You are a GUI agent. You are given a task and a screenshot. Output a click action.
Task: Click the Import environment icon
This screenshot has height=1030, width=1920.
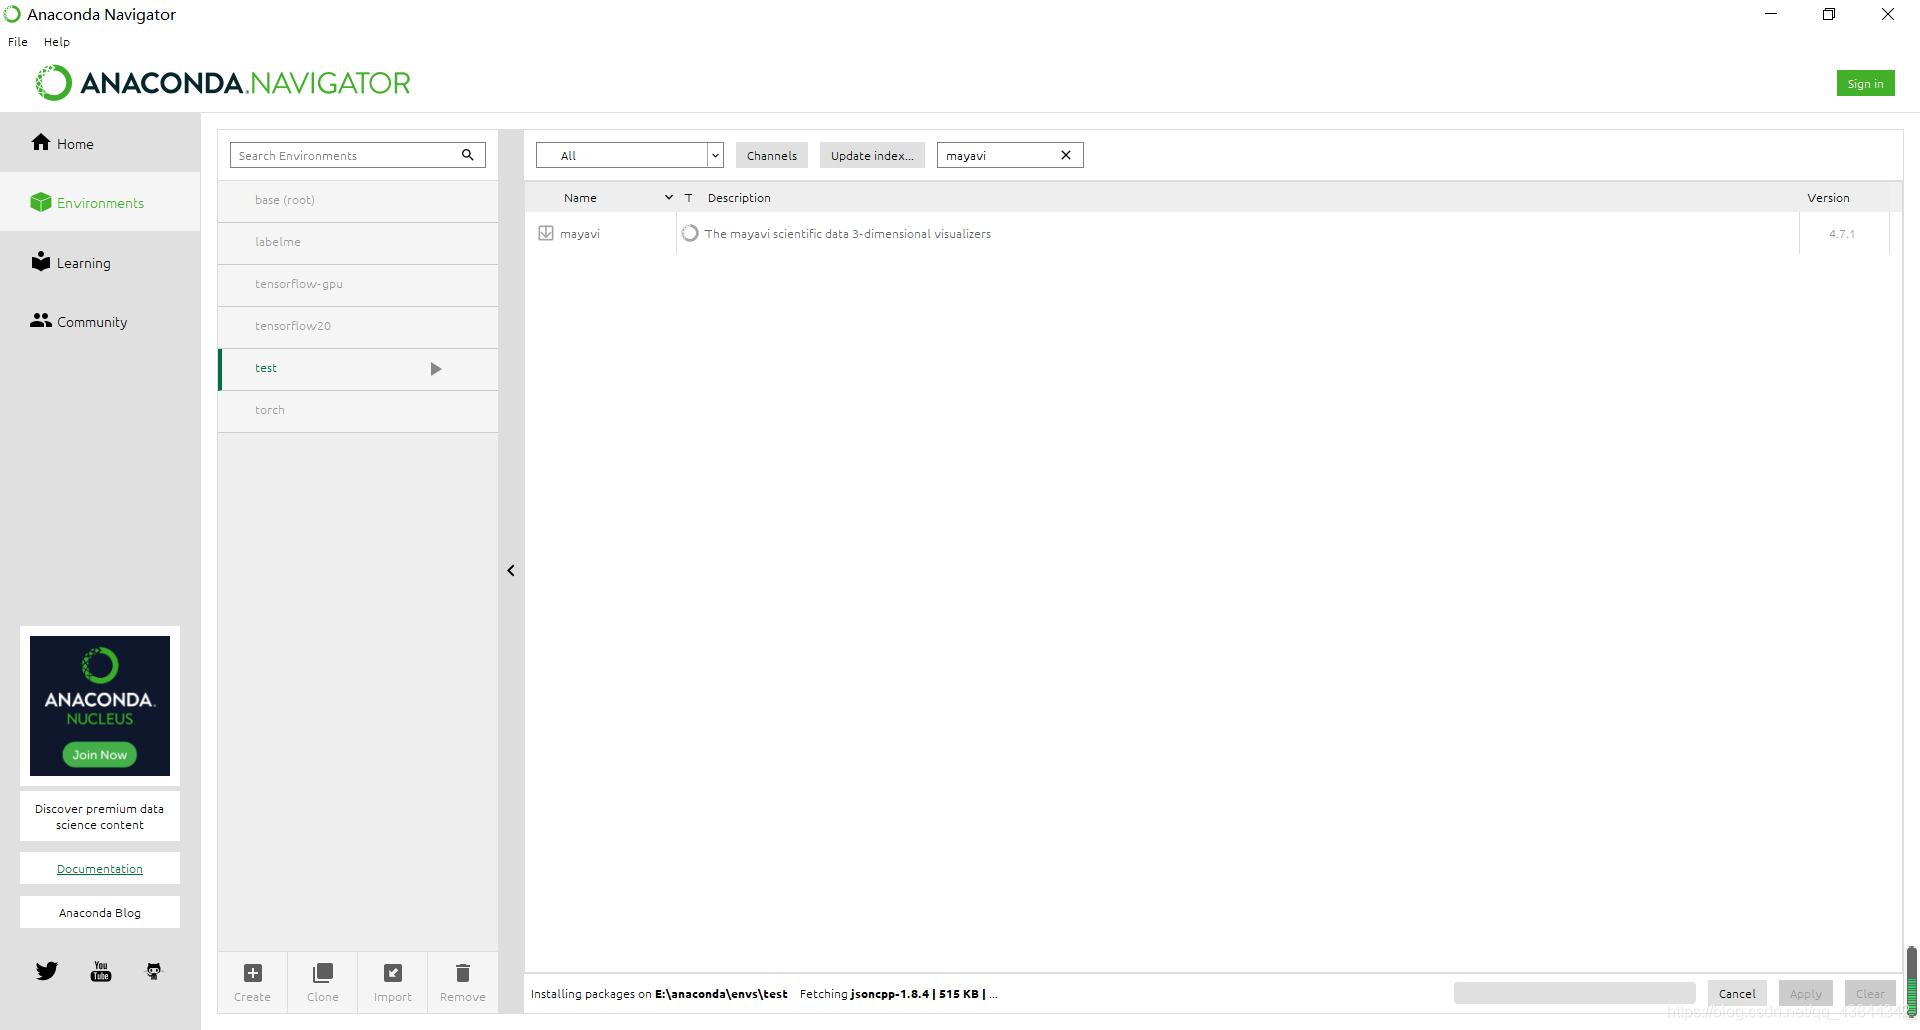click(x=393, y=973)
